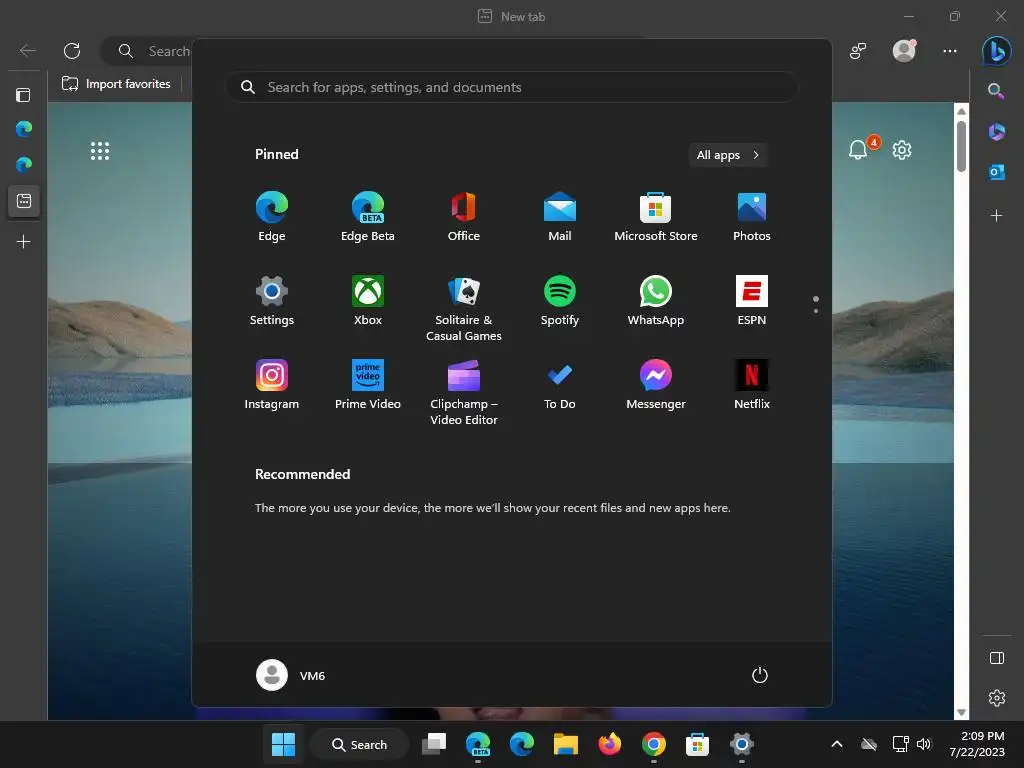Open the Edge apps grid launcher
This screenshot has height=768, width=1024.
[100, 151]
